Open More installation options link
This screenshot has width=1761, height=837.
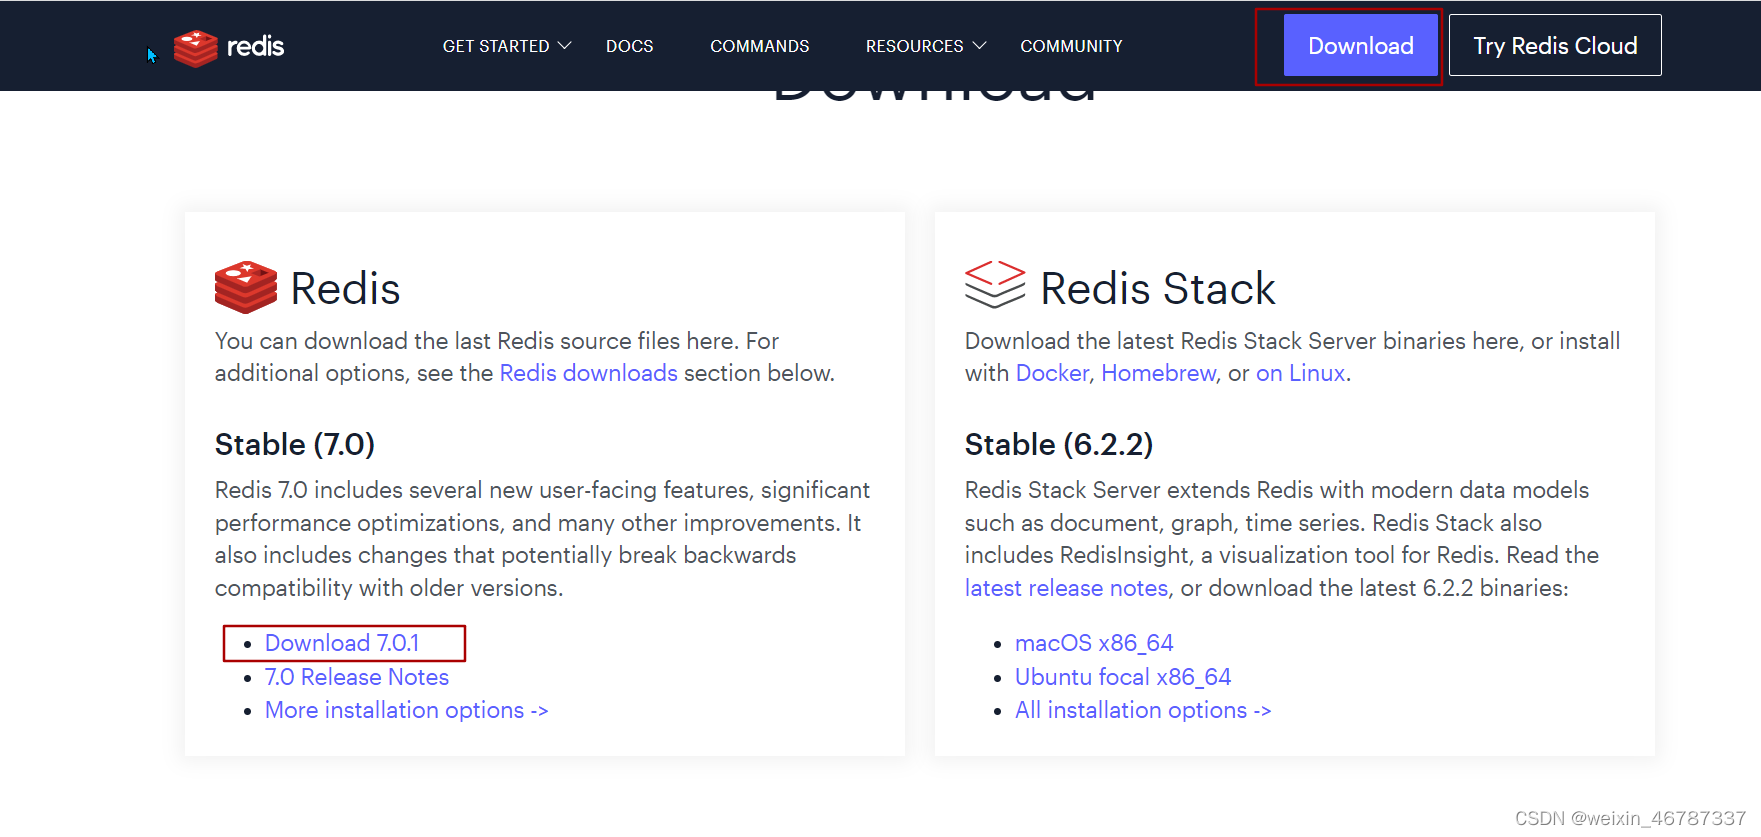(x=406, y=710)
